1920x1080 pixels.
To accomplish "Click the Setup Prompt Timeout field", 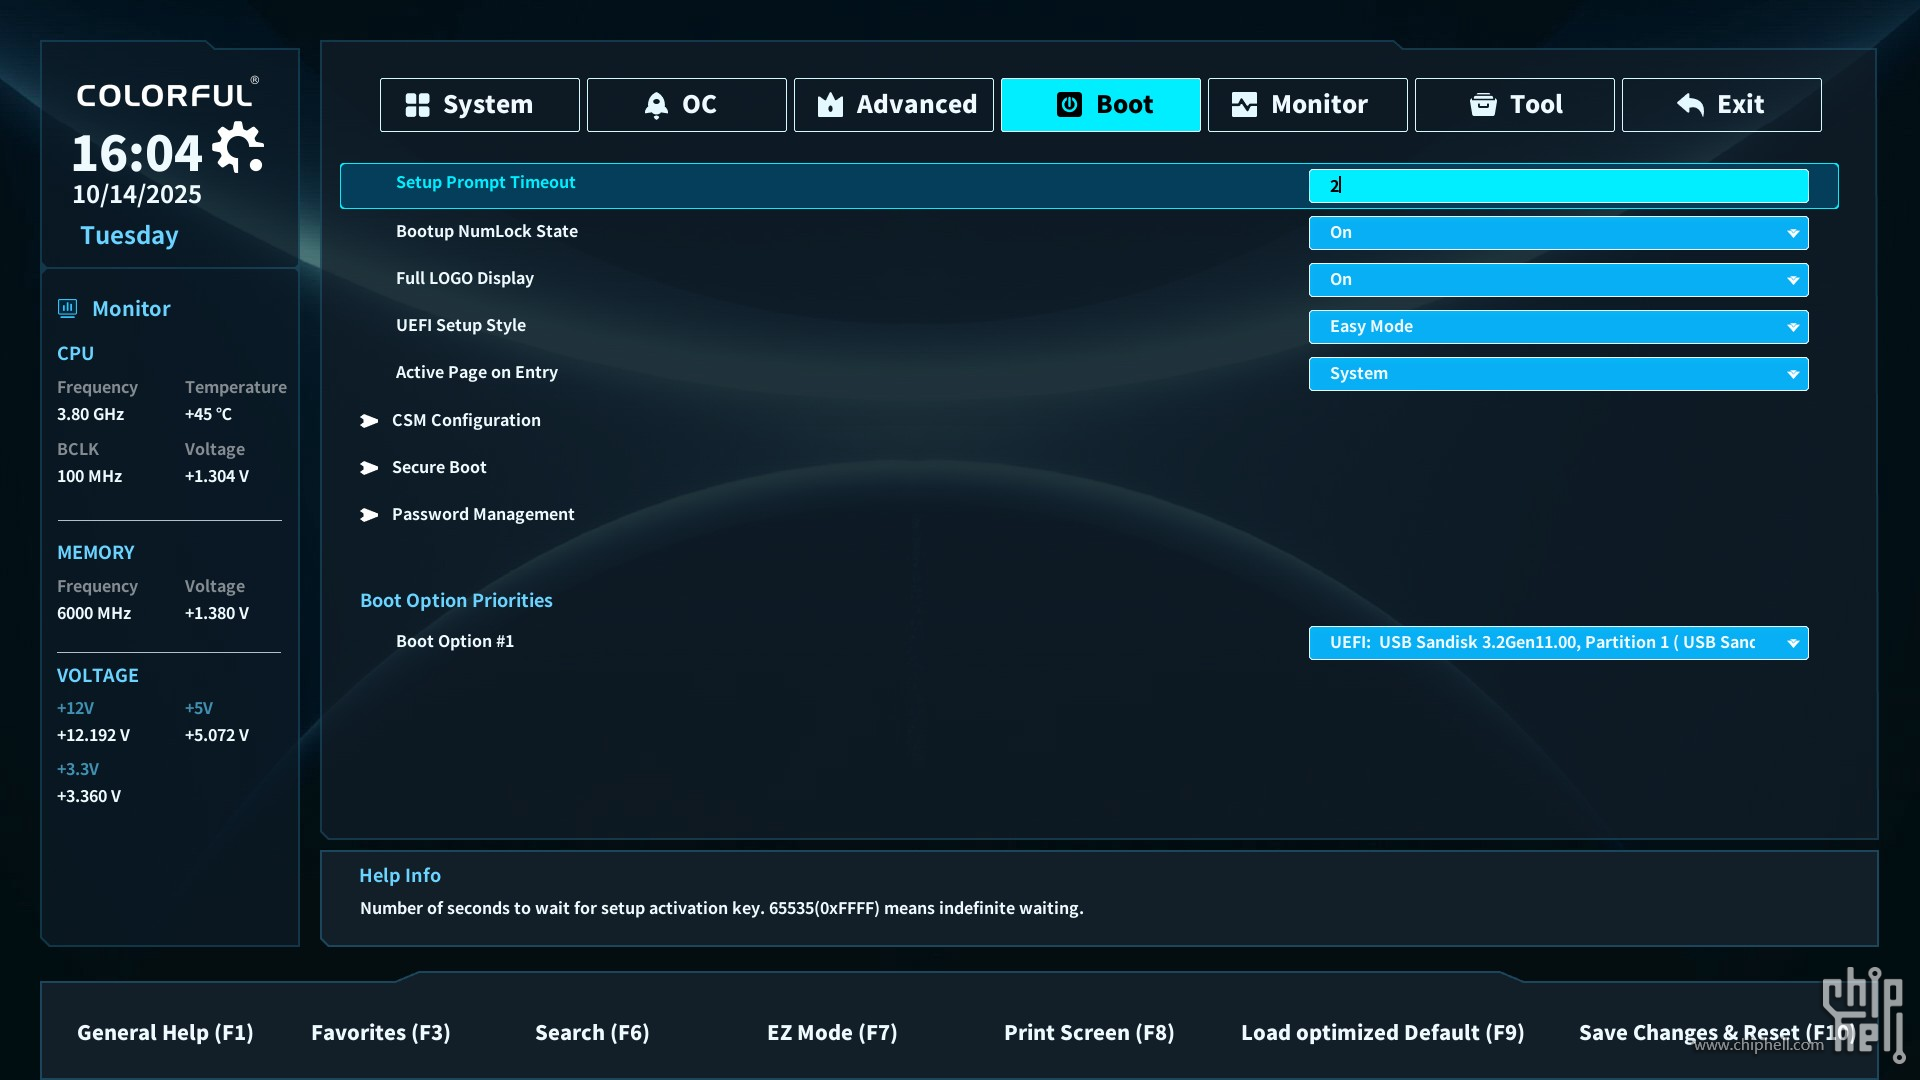I will click(1558, 186).
